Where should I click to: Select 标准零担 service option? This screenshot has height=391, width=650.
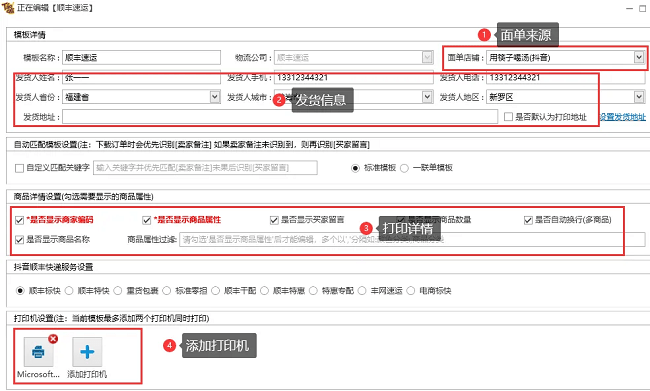pyautogui.click(x=167, y=291)
